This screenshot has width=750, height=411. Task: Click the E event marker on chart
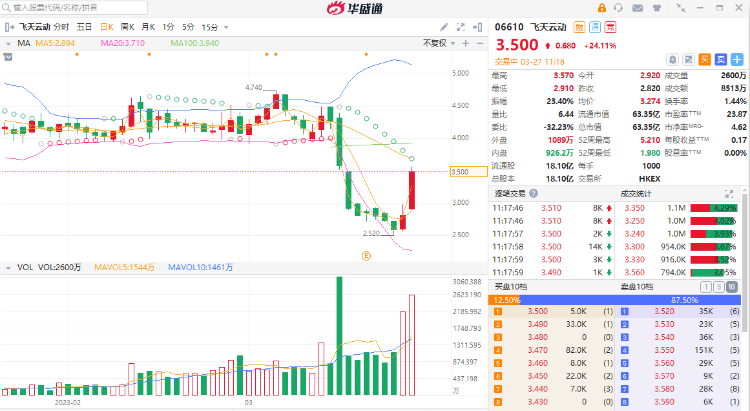366,256
